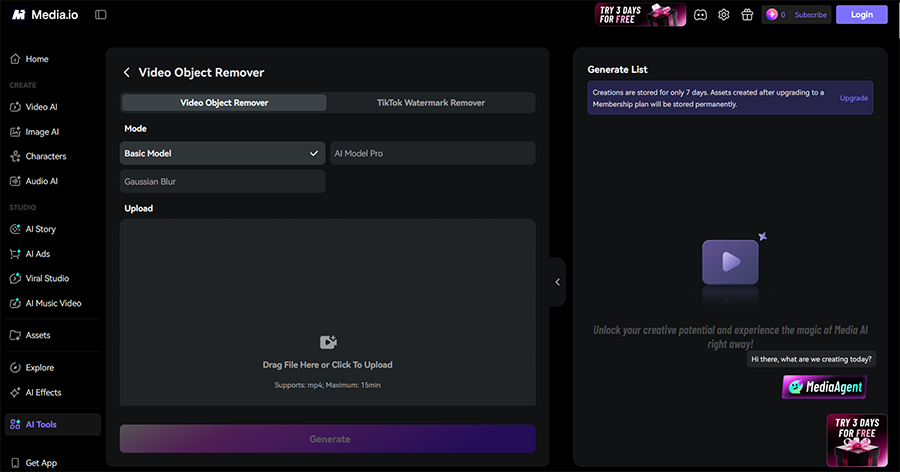Open the settings gear icon
The height and width of the screenshot is (472, 900).
click(724, 15)
